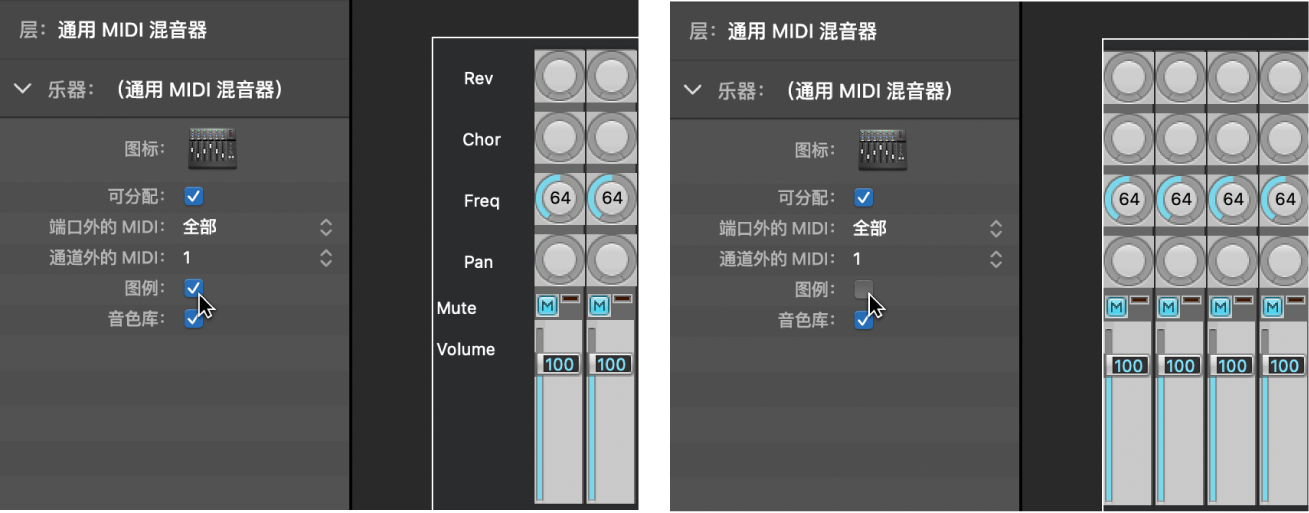Click third channel's second-row knob in unlabeled mixer
The height and width of the screenshot is (513, 1309).
(x=1234, y=138)
